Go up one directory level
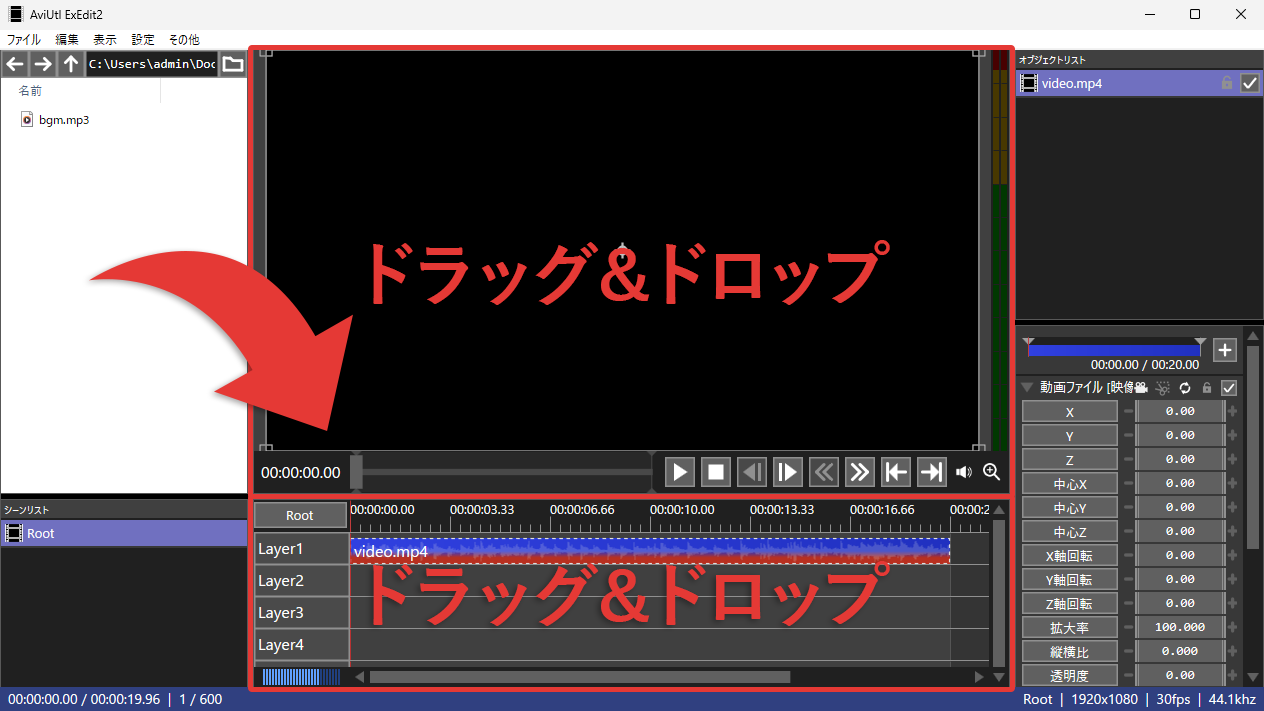The width and height of the screenshot is (1264, 711). 70,64
